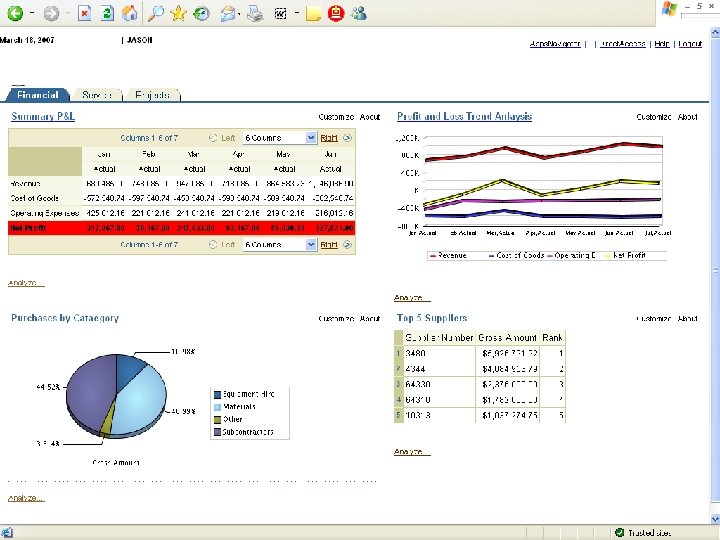Click Customize for Purchases by Category
Screen dimensions: 720x540
336,318
